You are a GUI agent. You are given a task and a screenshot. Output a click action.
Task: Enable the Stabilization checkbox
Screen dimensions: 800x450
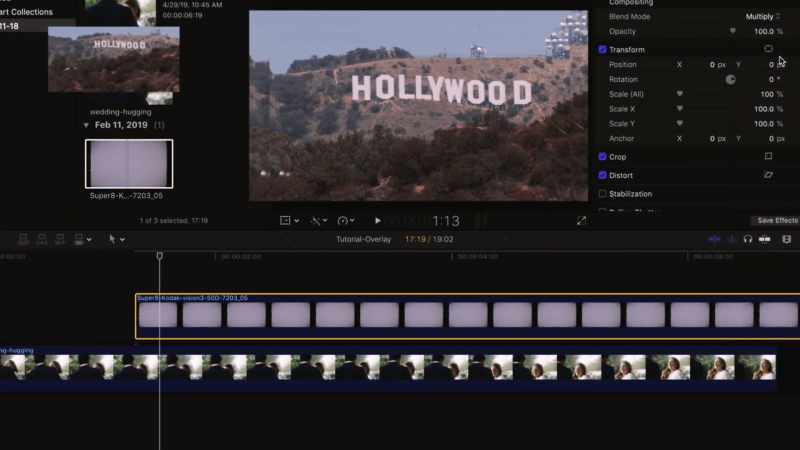coord(603,194)
